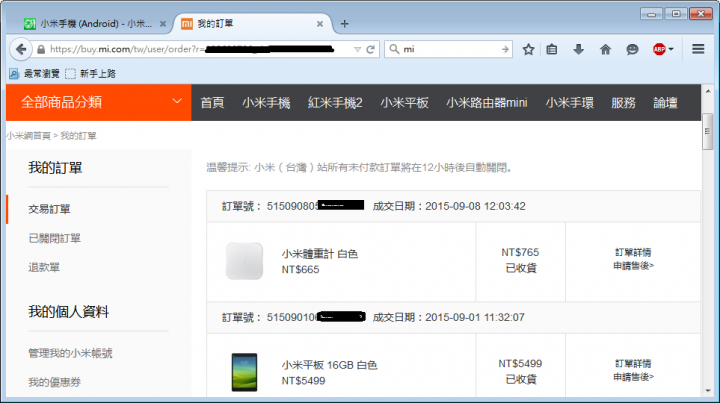
Task: Close the 我的訂單 tab
Action: [320, 24]
